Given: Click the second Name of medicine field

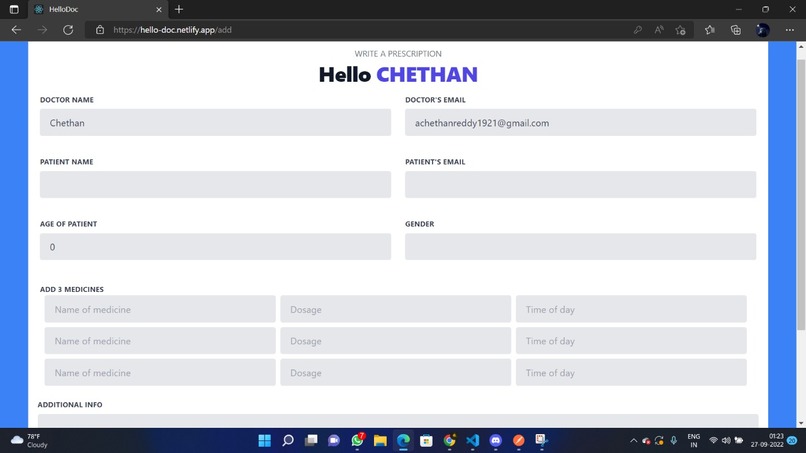Looking at the screenshot, I should 160,340.
